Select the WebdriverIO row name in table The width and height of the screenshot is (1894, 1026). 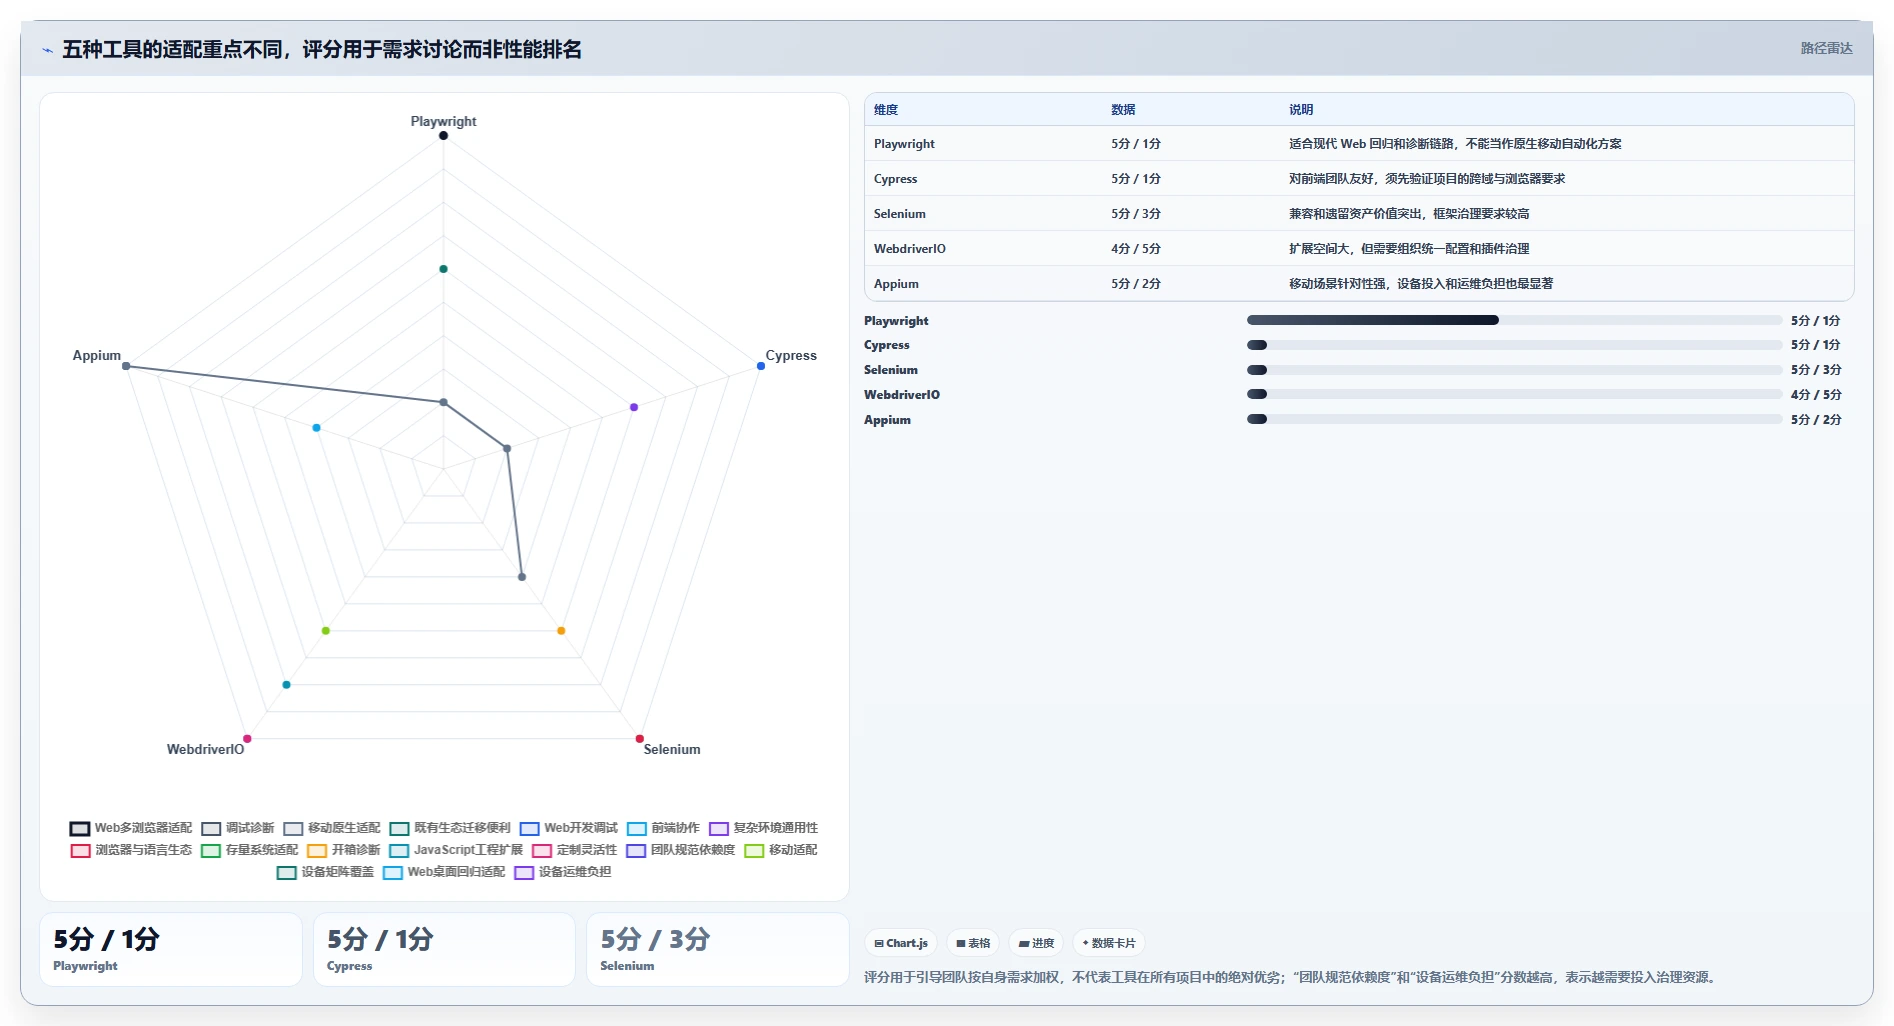coord(910,249)
